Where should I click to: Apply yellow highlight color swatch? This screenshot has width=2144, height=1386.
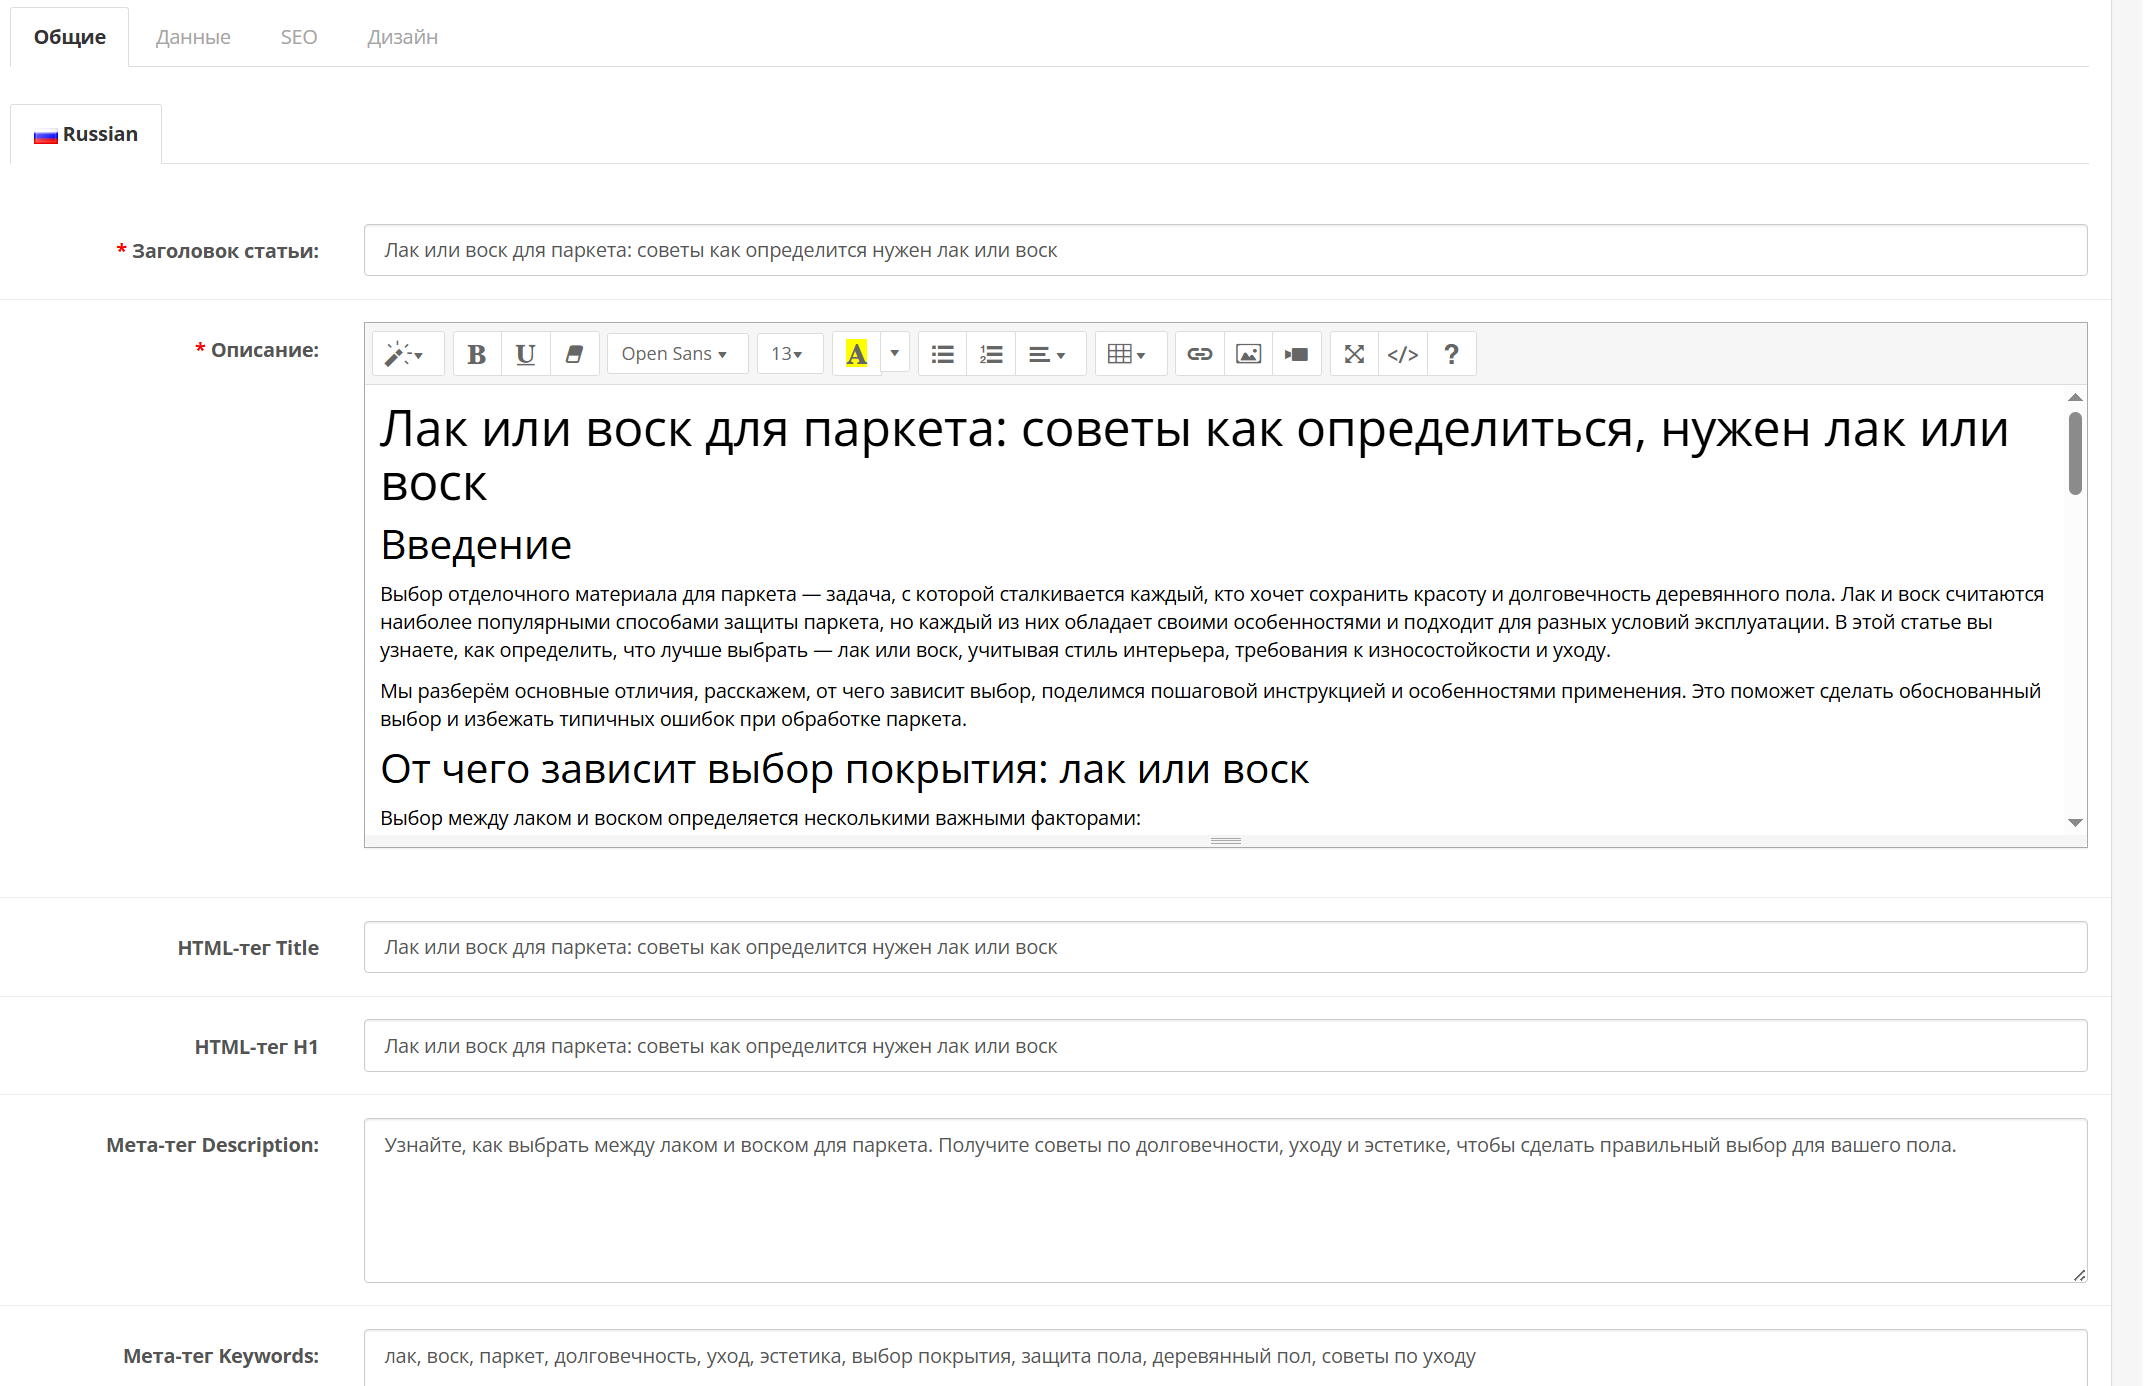tap(856, 354)
